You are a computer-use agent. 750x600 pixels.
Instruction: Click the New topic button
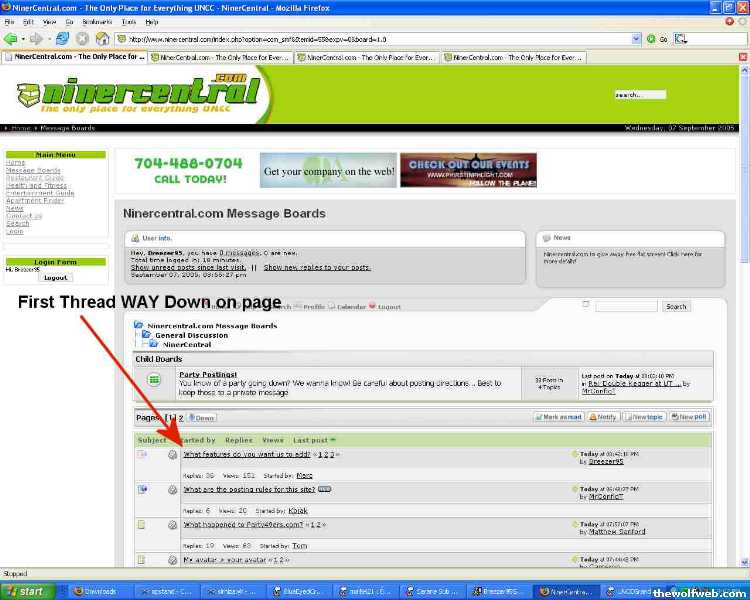pyautogui.click(x=646, y=416)
